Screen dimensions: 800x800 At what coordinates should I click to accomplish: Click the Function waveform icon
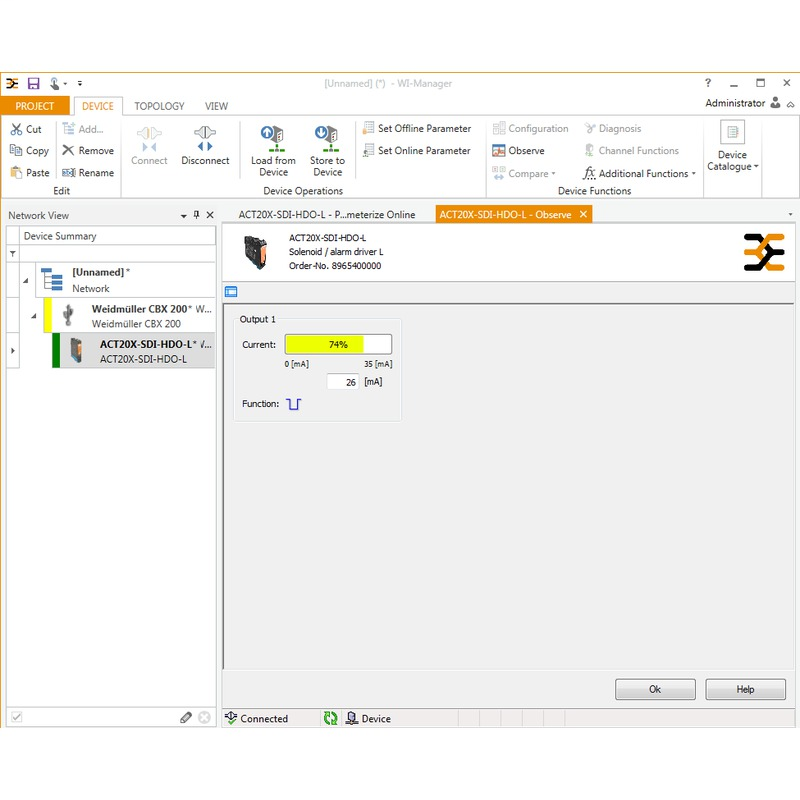tap(294, 404)
